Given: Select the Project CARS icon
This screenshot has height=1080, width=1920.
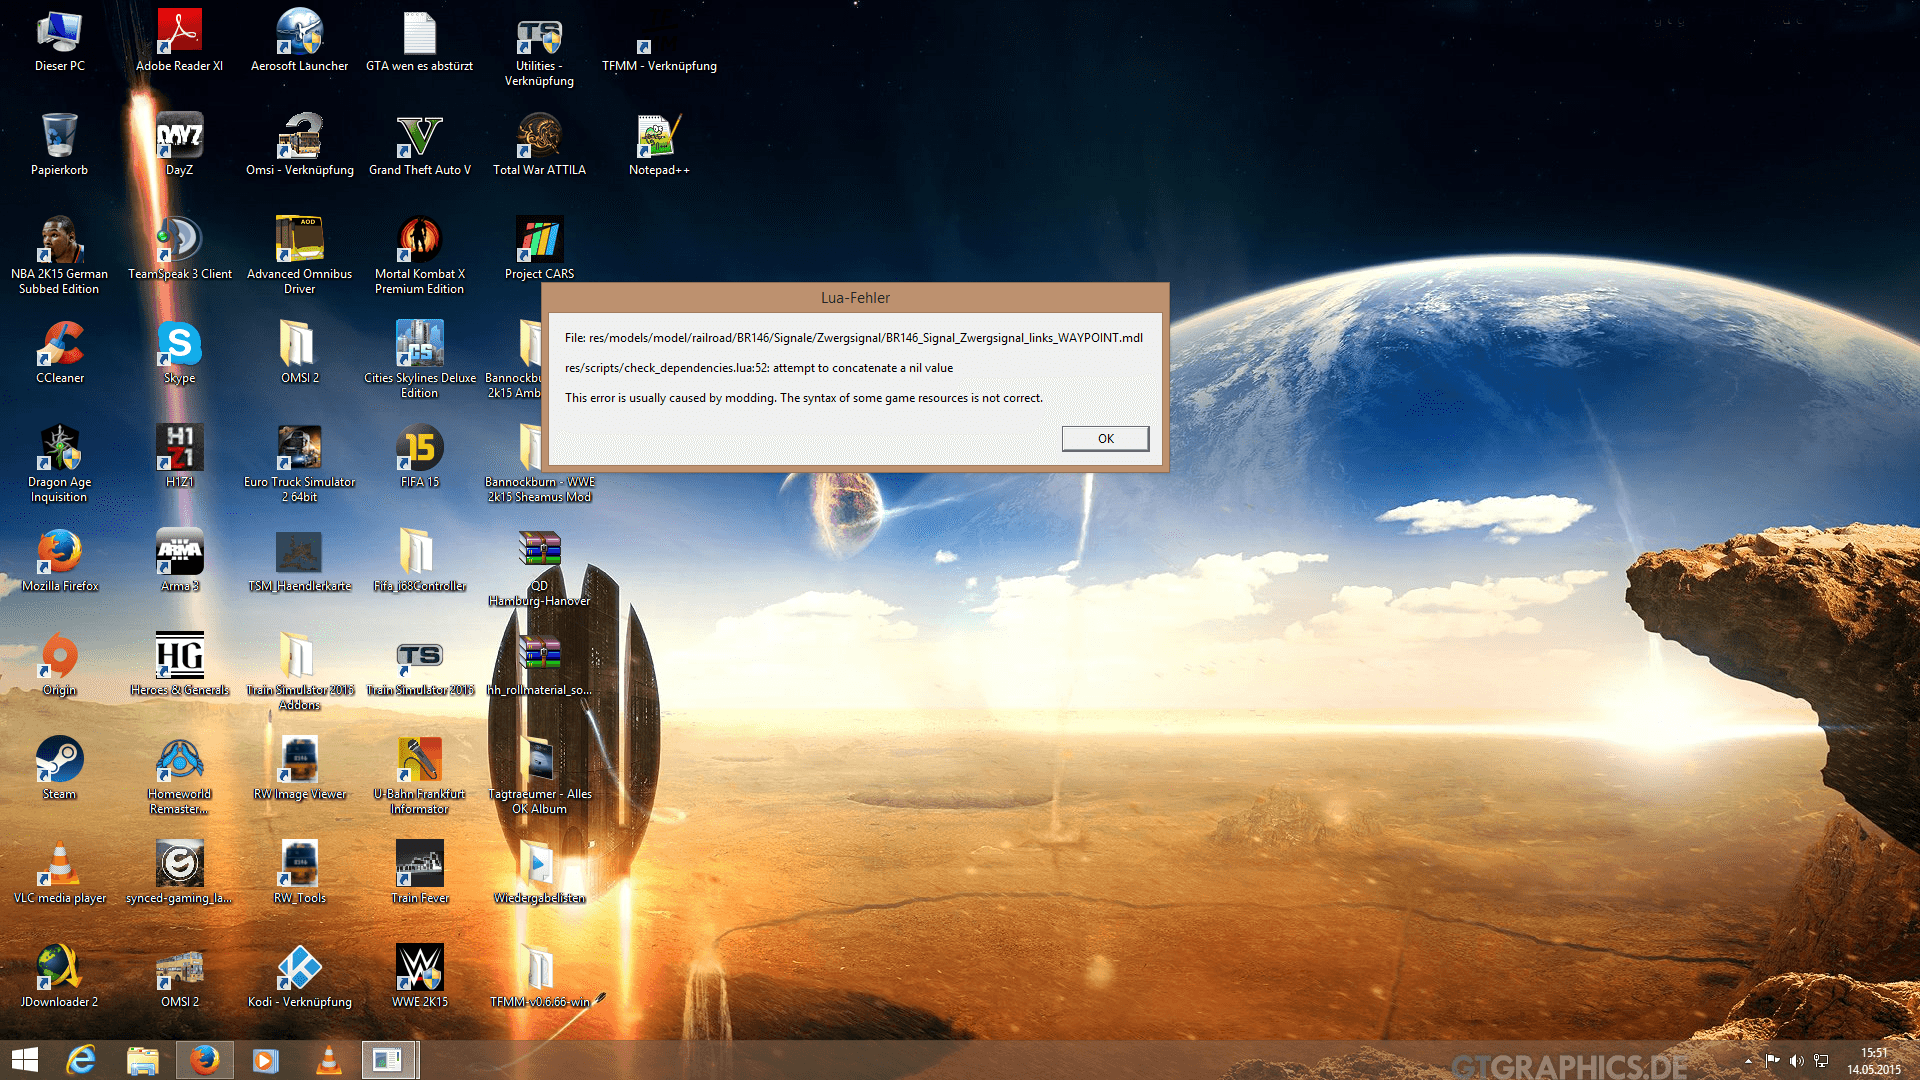Looking at the screenshot, I should pos(540,250).
